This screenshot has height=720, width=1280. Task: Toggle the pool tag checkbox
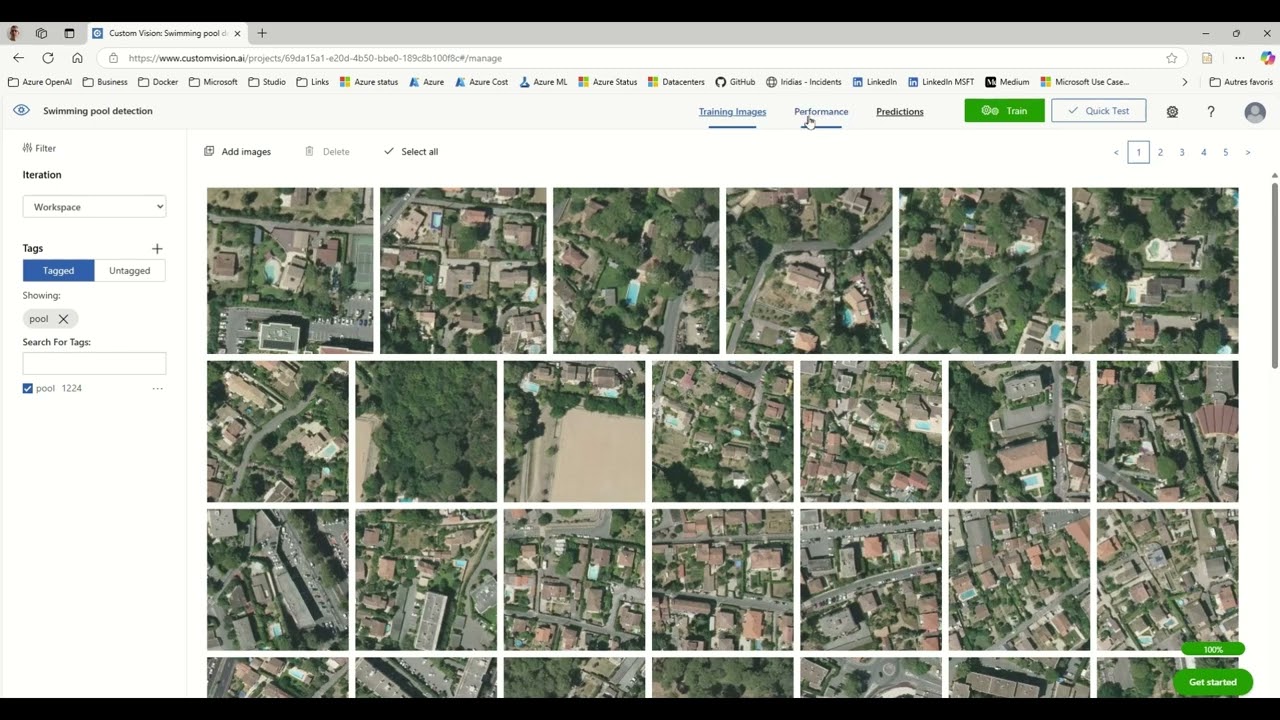point(28,388)
